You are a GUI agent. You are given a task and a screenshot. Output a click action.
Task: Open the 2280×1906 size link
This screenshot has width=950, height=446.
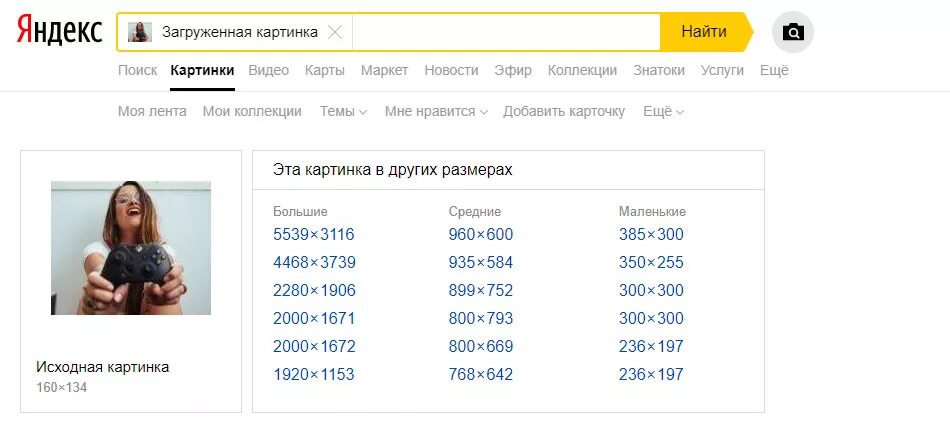tap(314, 290)
